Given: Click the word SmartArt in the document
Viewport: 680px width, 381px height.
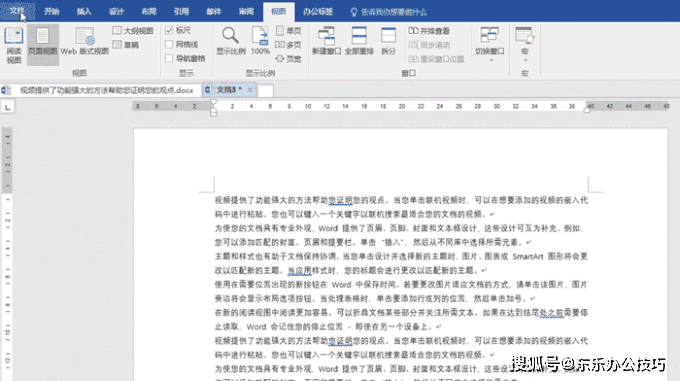Looking at the screenshot, I should click(x=528, y=257).
